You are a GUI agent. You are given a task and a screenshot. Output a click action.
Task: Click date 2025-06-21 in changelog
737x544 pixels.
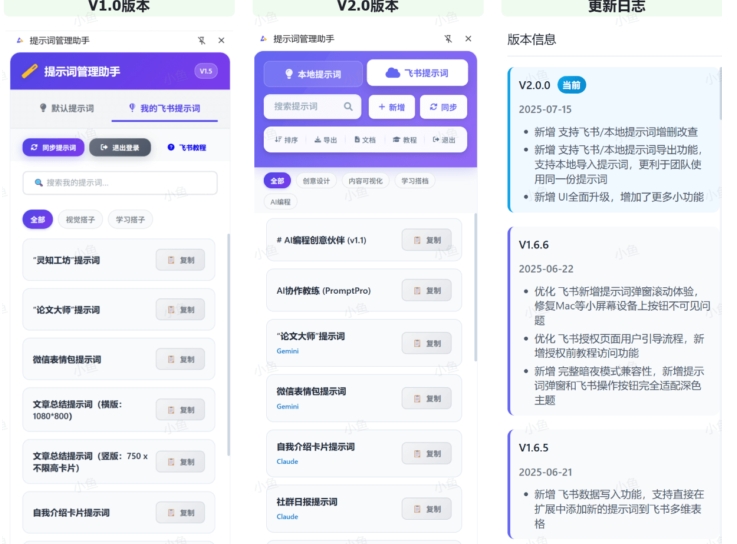point(546,472)
